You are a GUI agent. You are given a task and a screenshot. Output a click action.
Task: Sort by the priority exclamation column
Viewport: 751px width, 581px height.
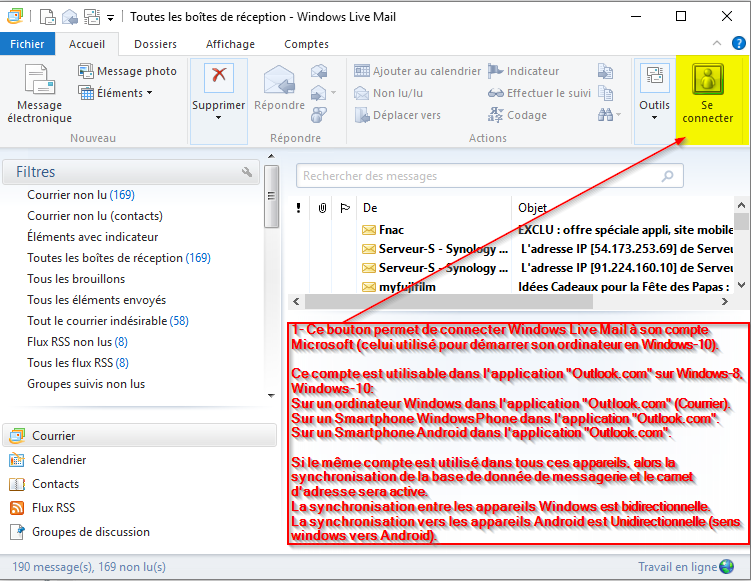[298, 208]
